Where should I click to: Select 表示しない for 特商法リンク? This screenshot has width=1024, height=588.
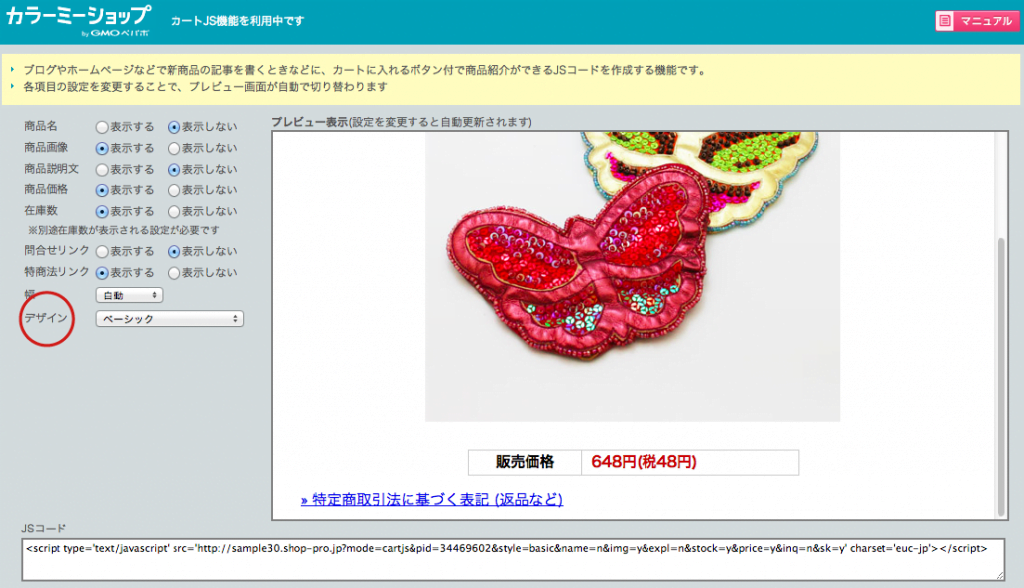[174, 272]
